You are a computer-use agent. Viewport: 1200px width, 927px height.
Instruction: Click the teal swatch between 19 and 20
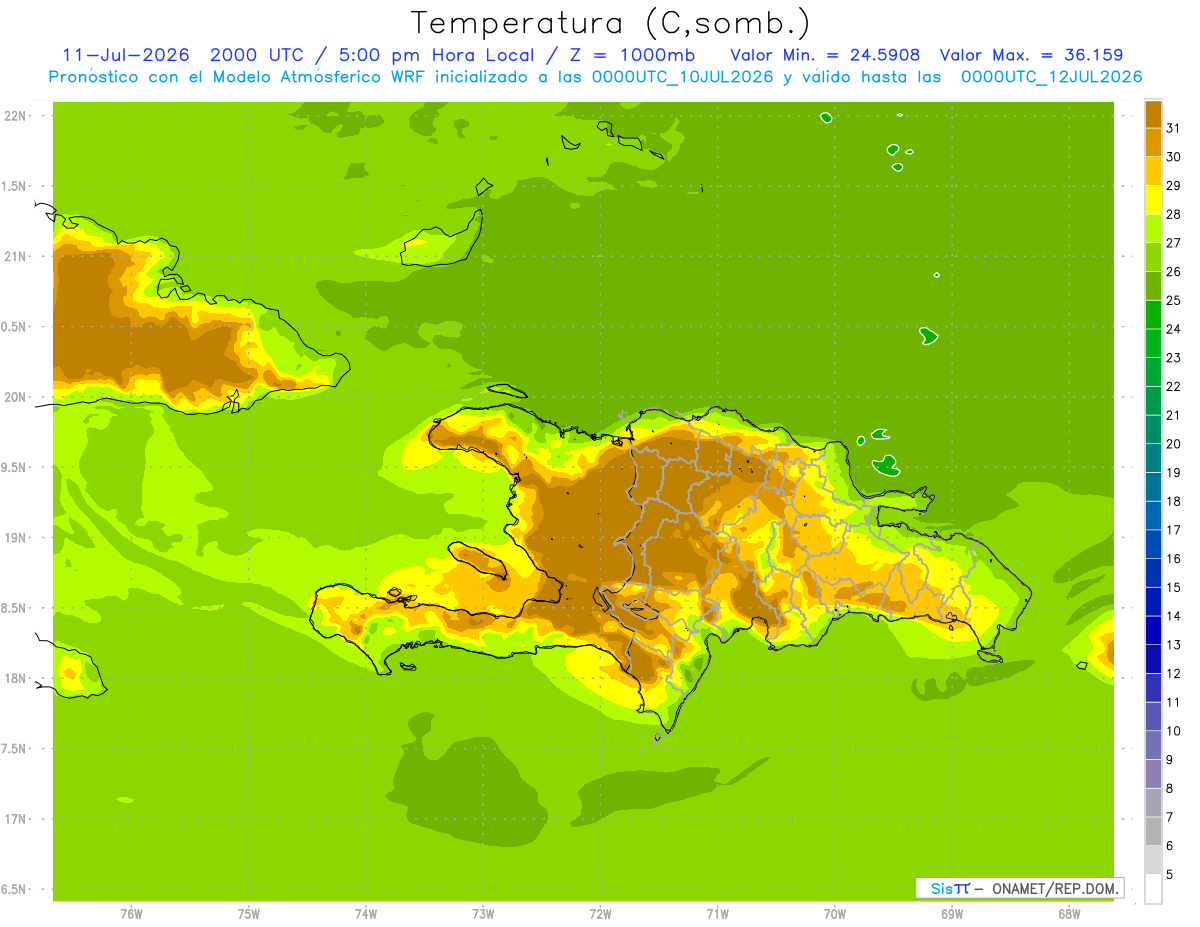pyautogui.click(x=1153, y=457)
